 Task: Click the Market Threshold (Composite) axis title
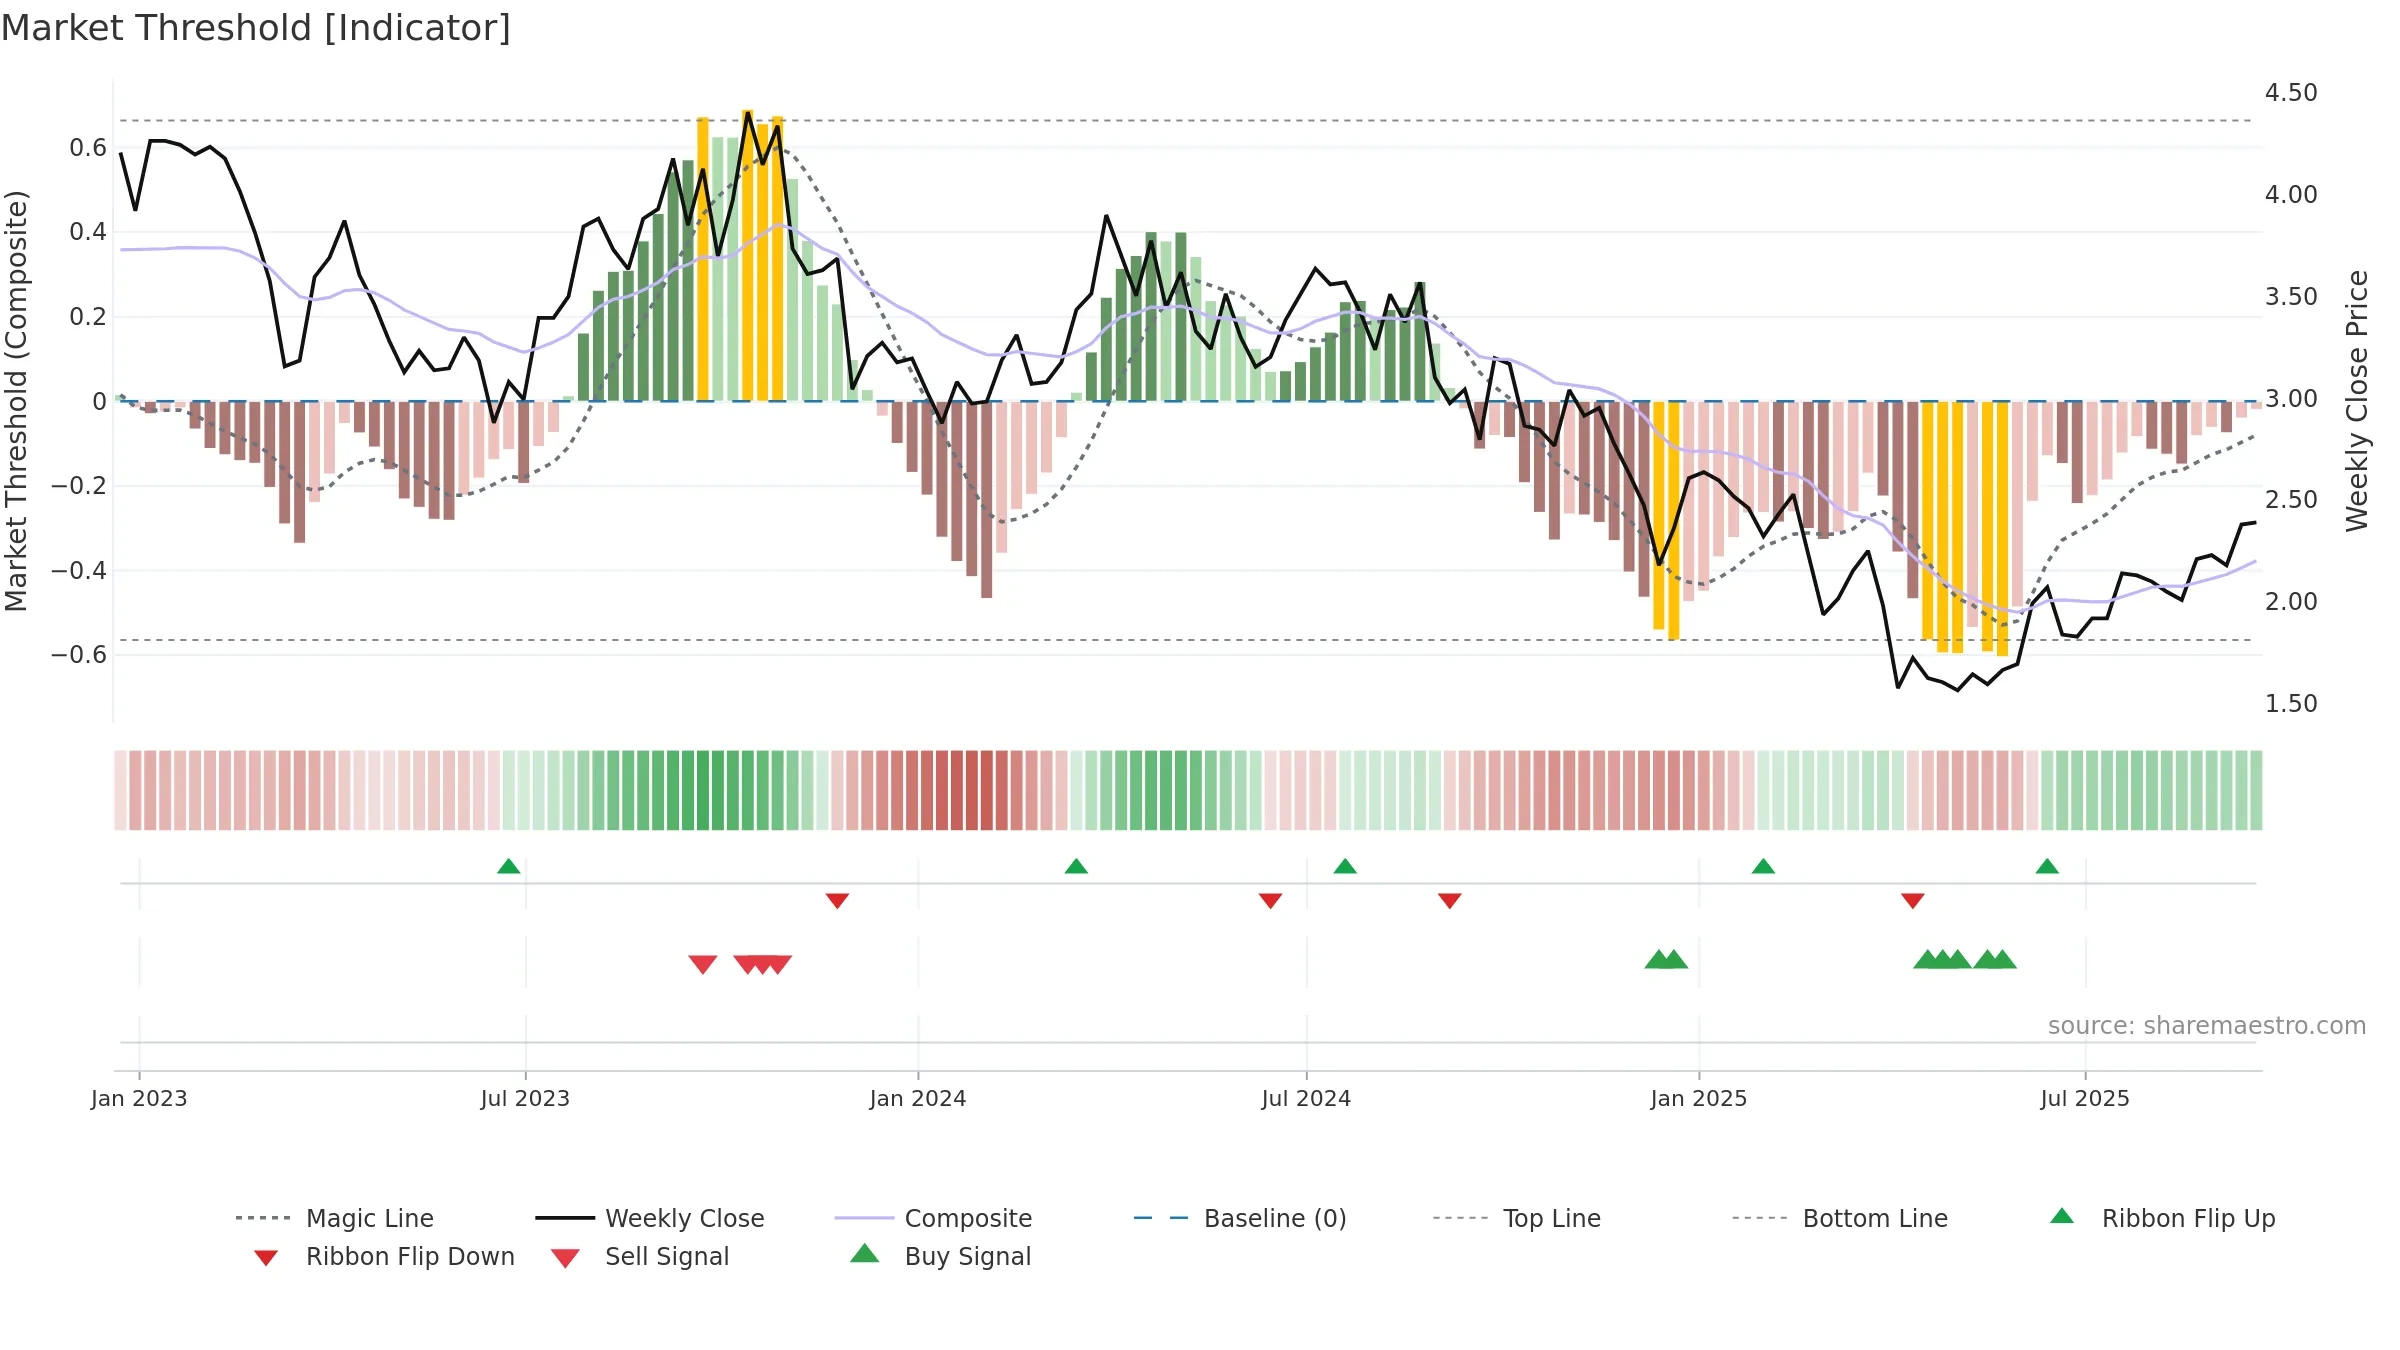point(16,400)
